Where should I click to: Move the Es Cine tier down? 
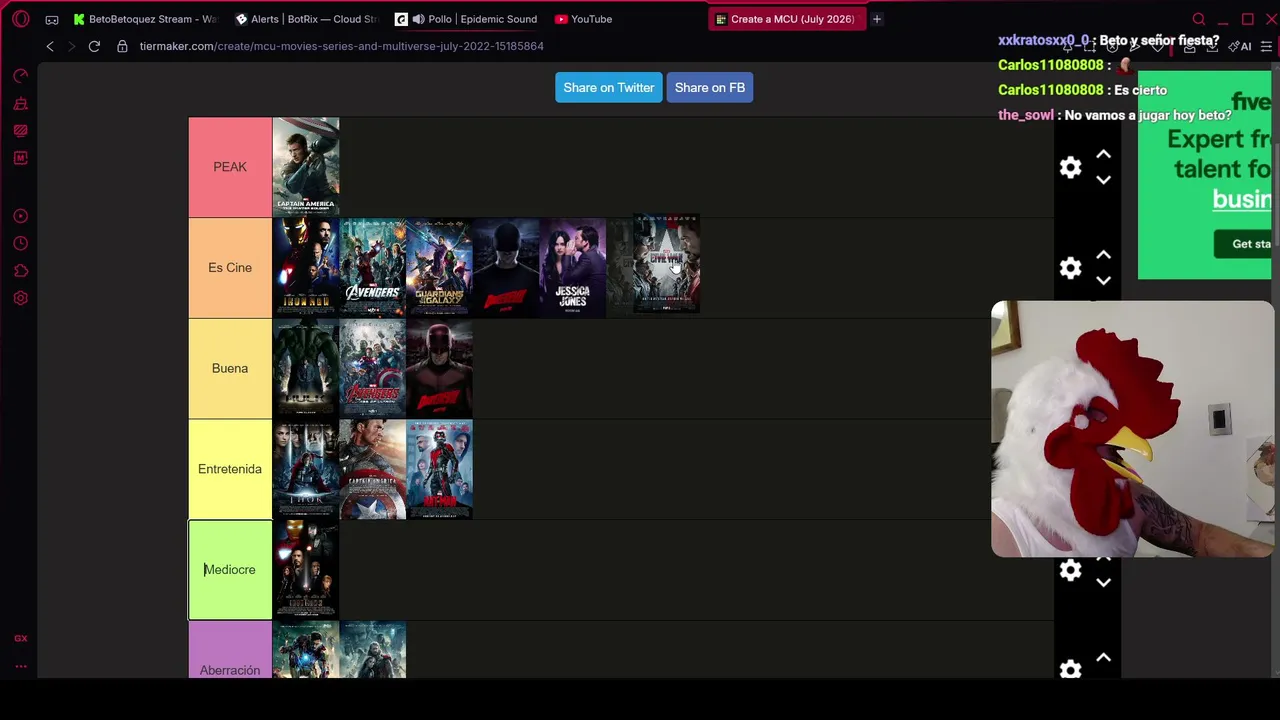coord(1103,281)
